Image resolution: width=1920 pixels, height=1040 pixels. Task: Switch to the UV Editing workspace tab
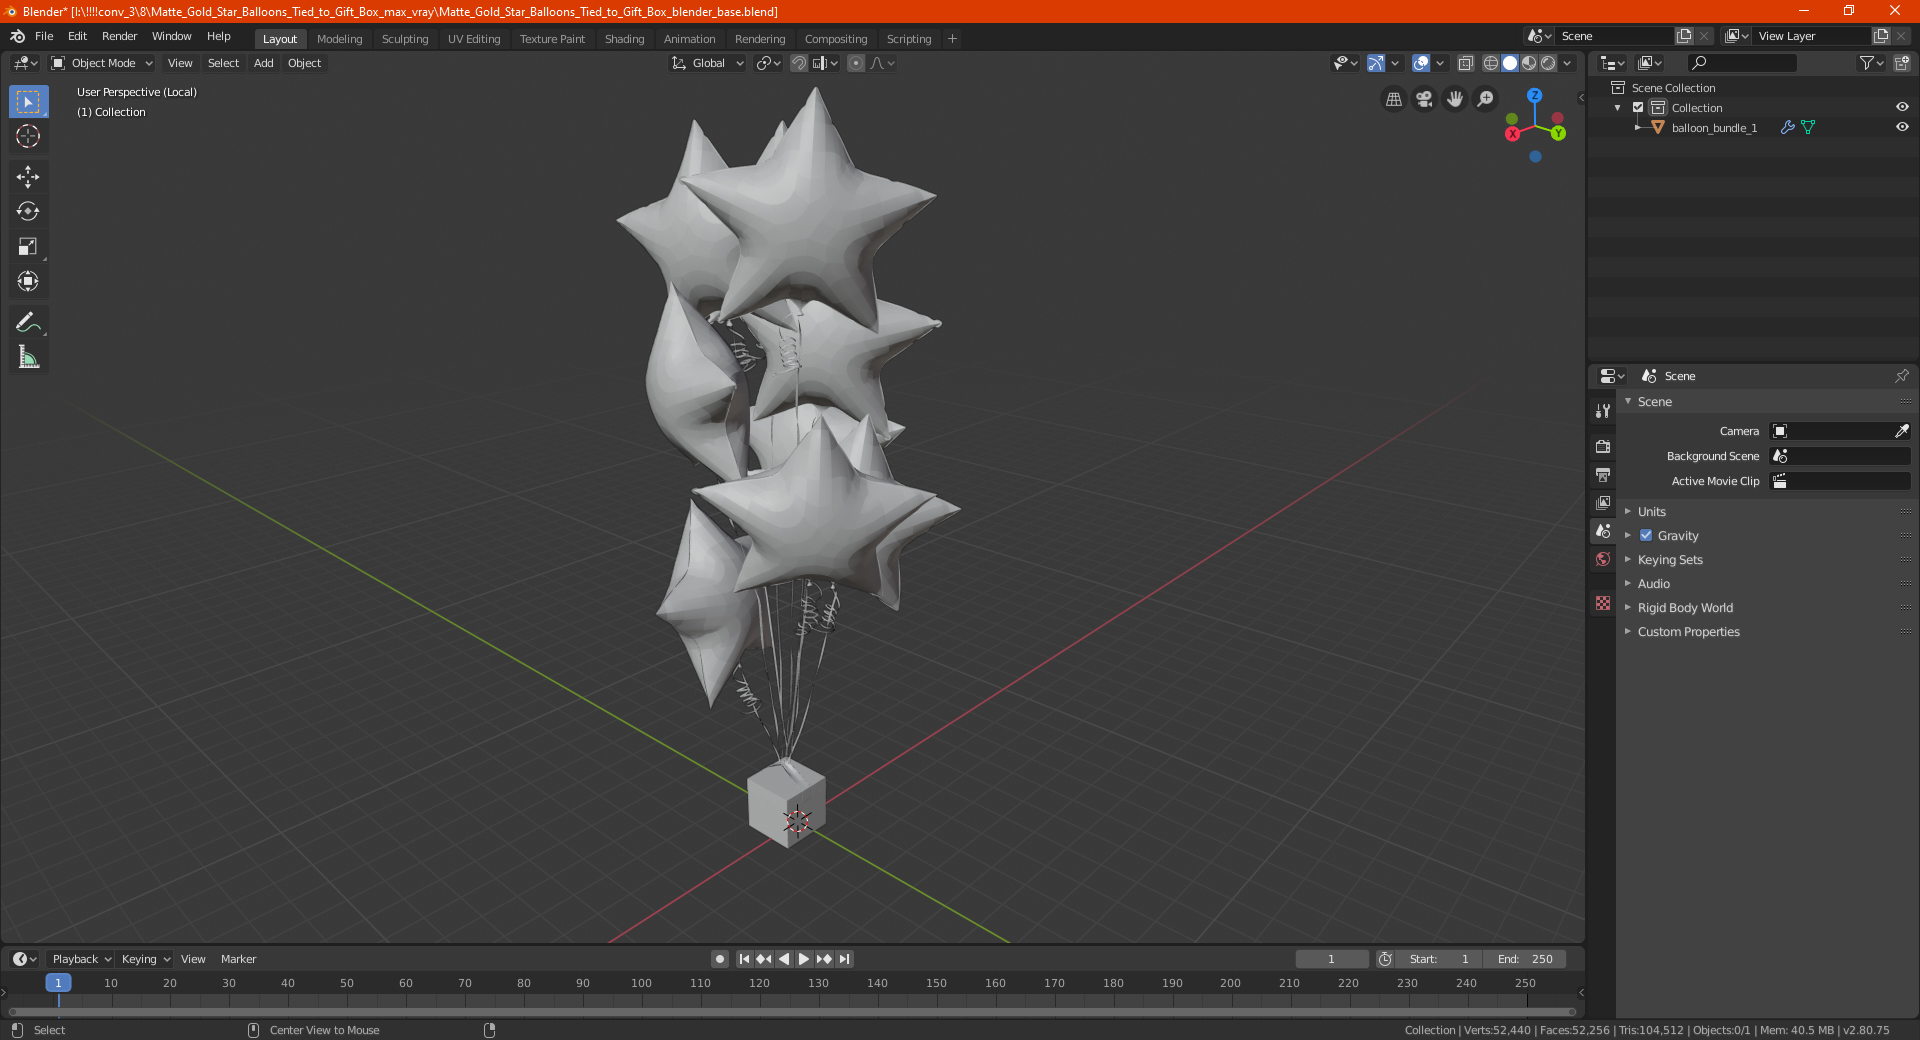pos(474,39)
